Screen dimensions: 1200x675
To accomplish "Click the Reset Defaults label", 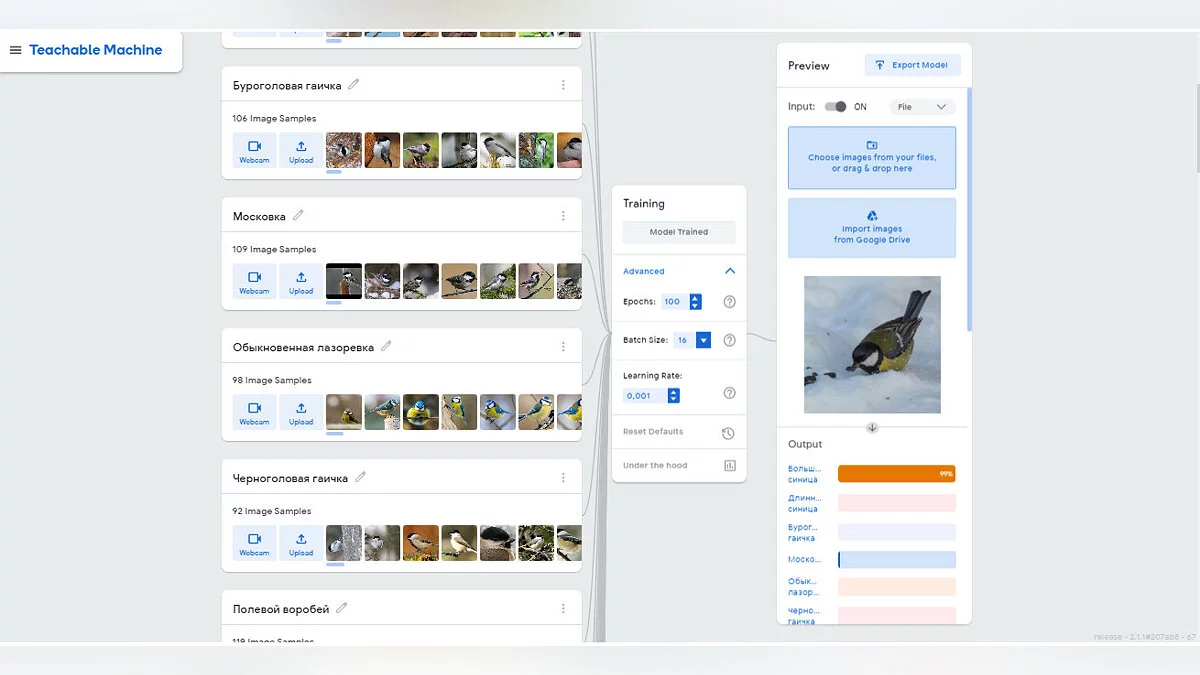I will pyautogui.click(x=653, y=432).
